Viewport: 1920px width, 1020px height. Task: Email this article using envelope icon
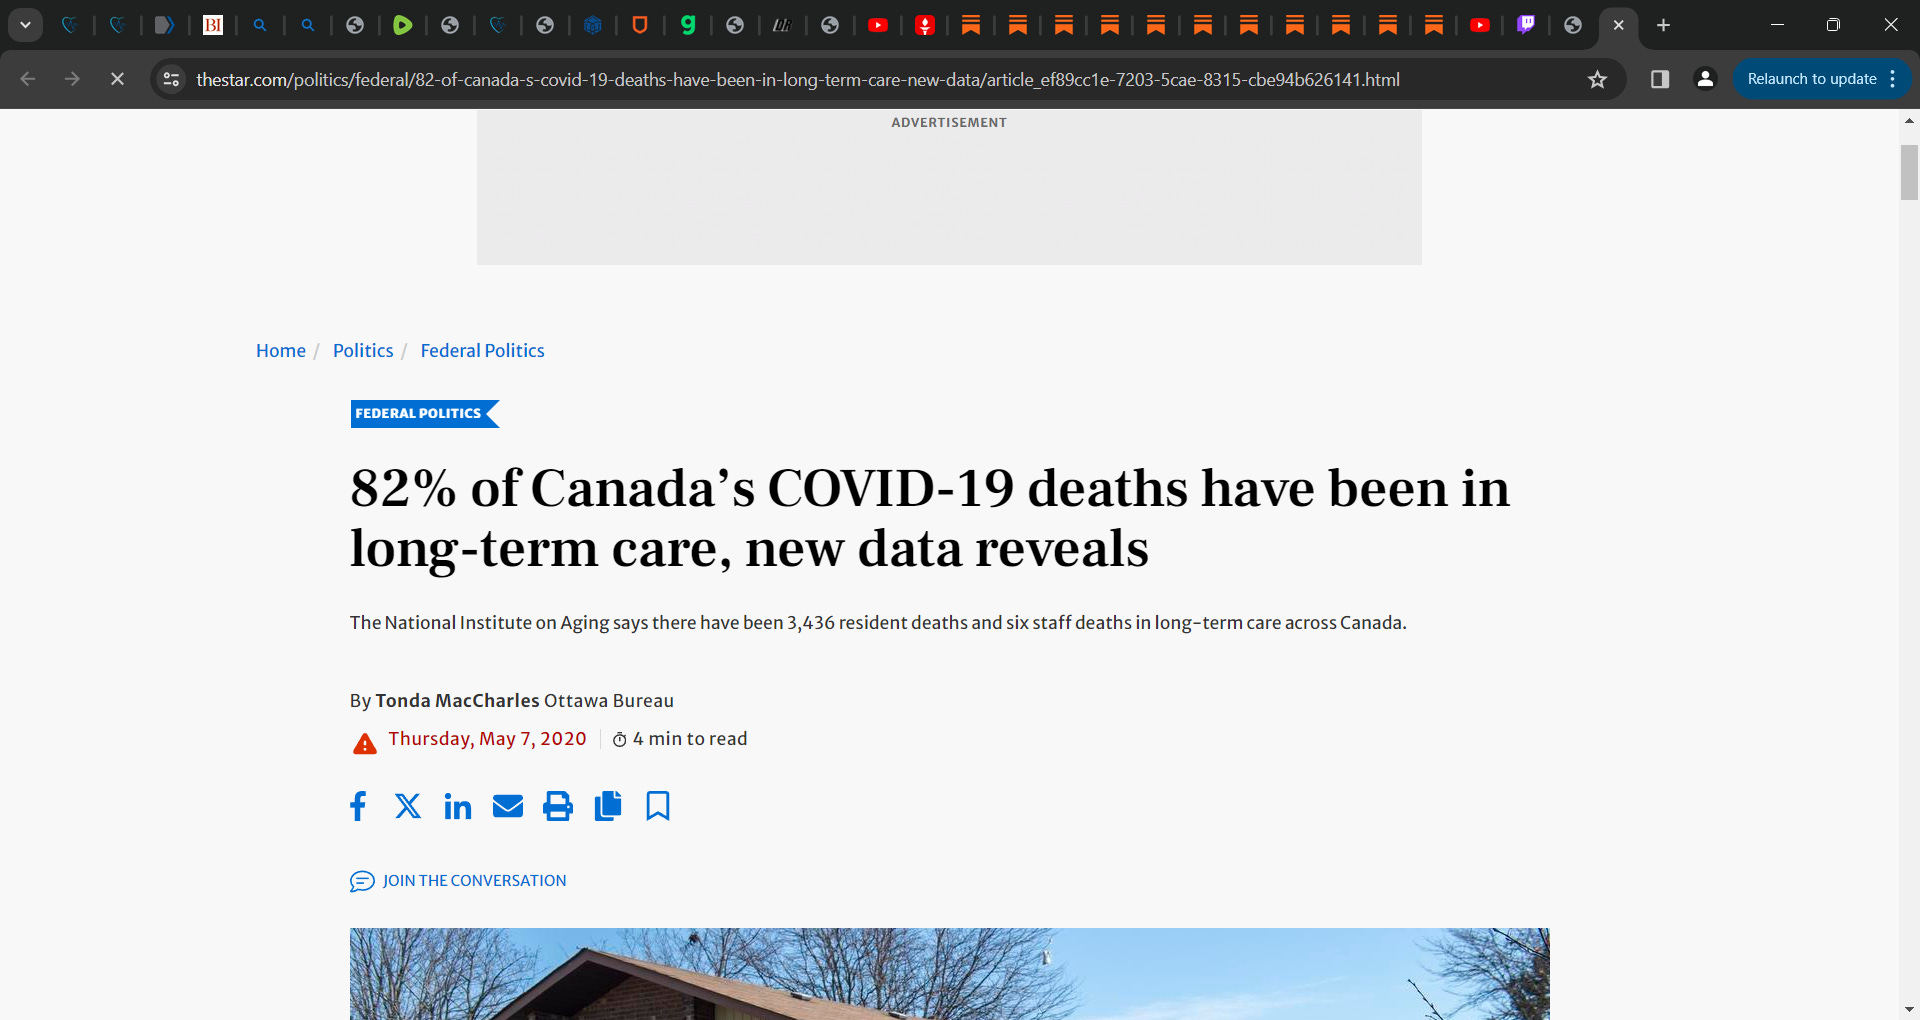click(x=508, y=806)
